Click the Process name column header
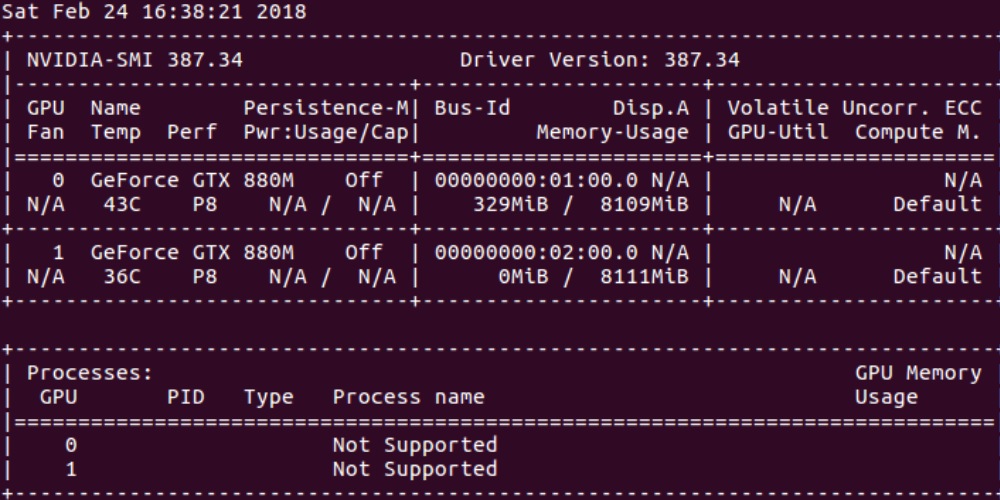 [408, 397]
